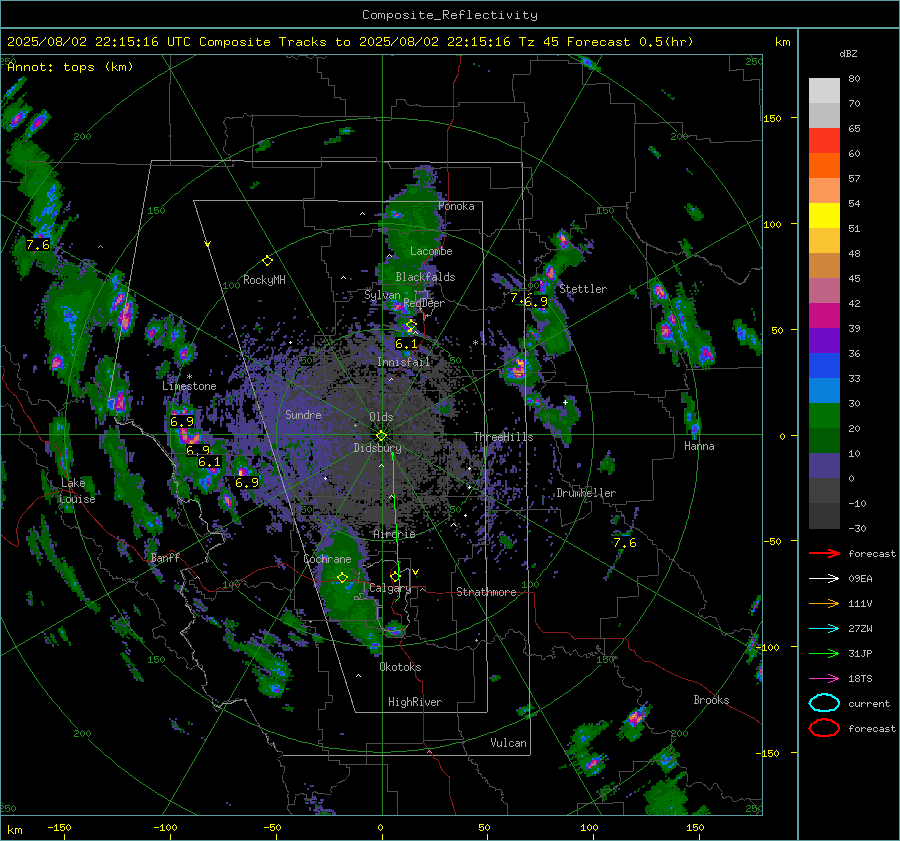The width and height of the screenshot is (900, 841).
Task: Click the Brooks city label
Action: (x=711, y=700)
